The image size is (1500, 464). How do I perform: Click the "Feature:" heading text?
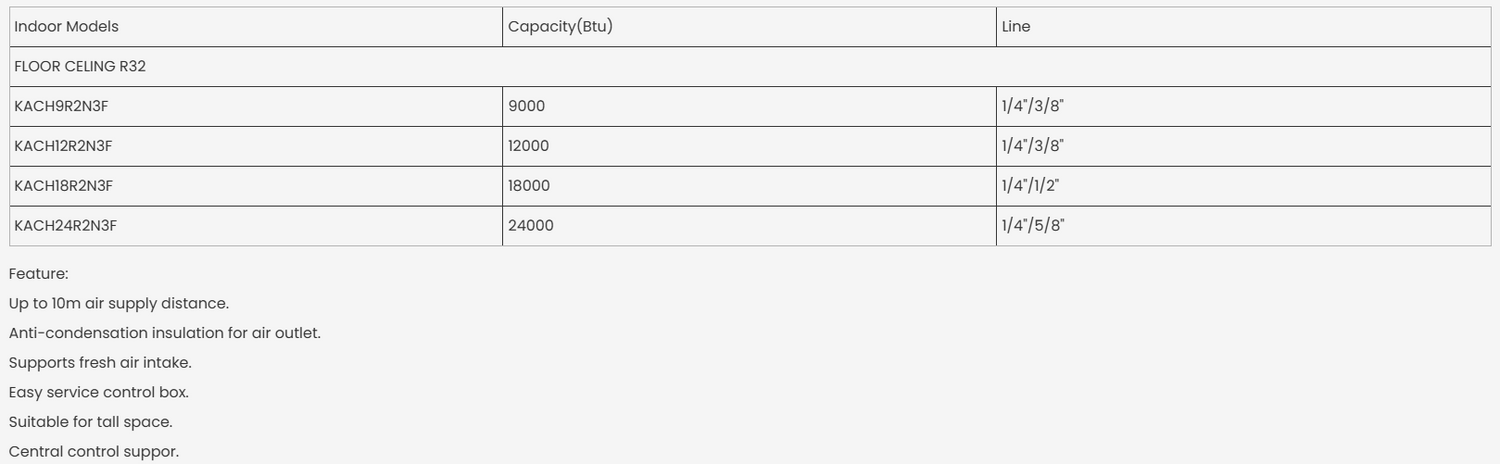point(38,274)
